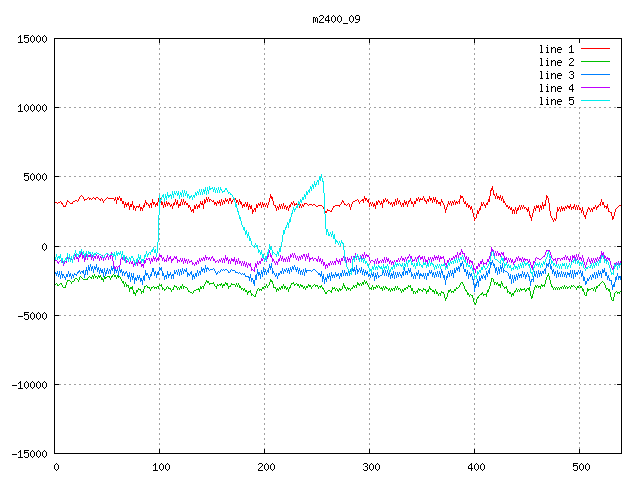640x480 pixels.
Task: Select the "line 2" legend label
Action: click(557, 62)
